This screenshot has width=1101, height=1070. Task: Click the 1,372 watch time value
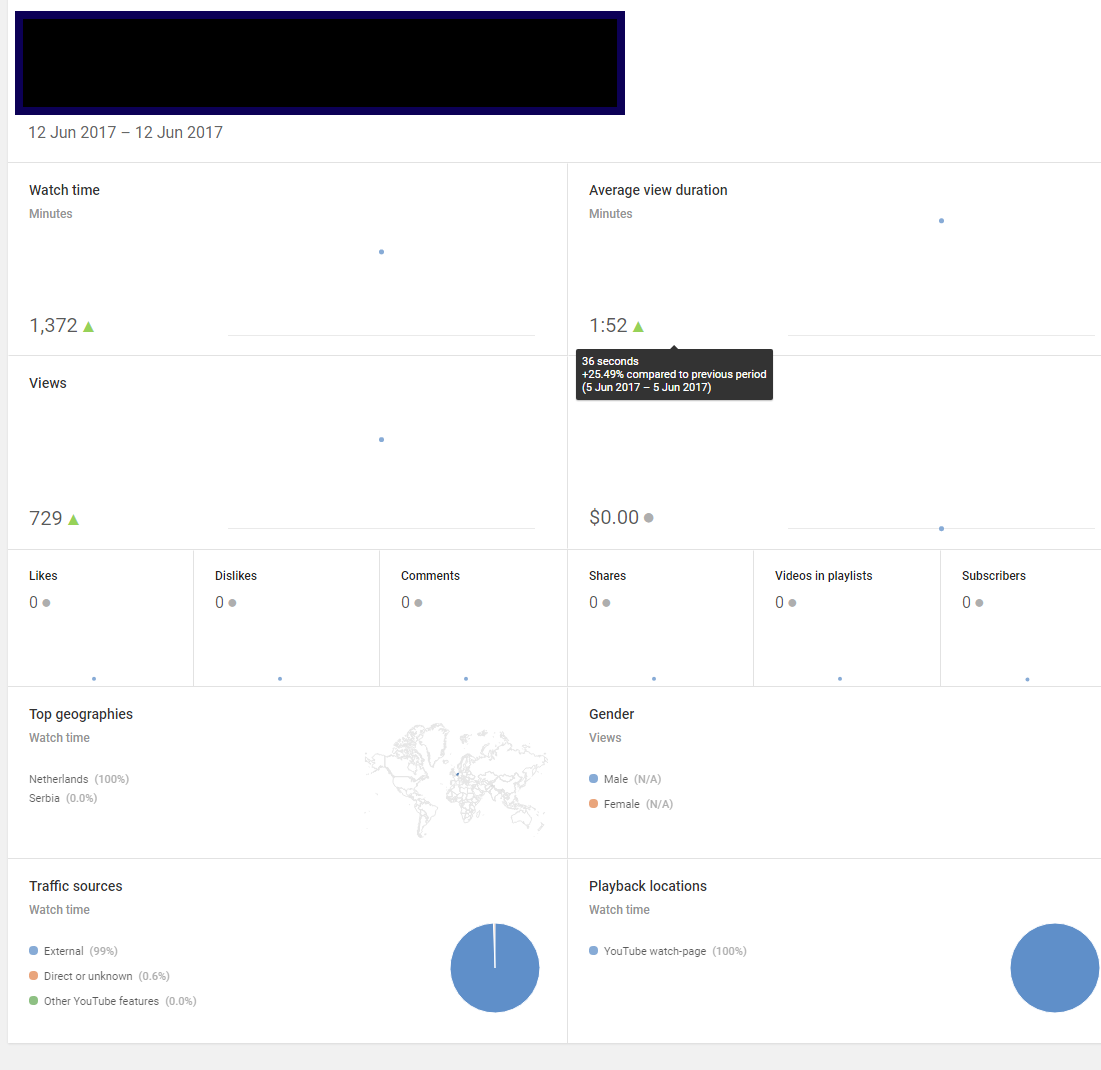53,326
